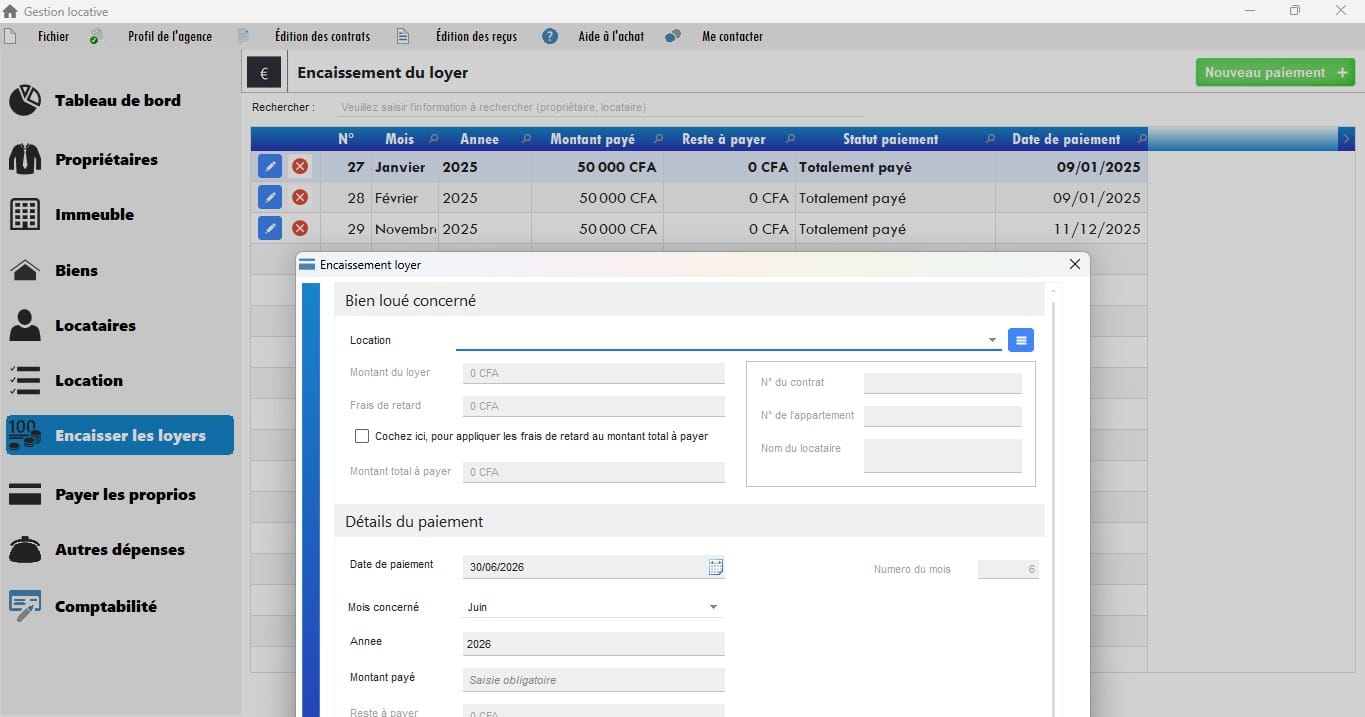Open the Fichier menu

pyautogui.click(x=53, y=36)
